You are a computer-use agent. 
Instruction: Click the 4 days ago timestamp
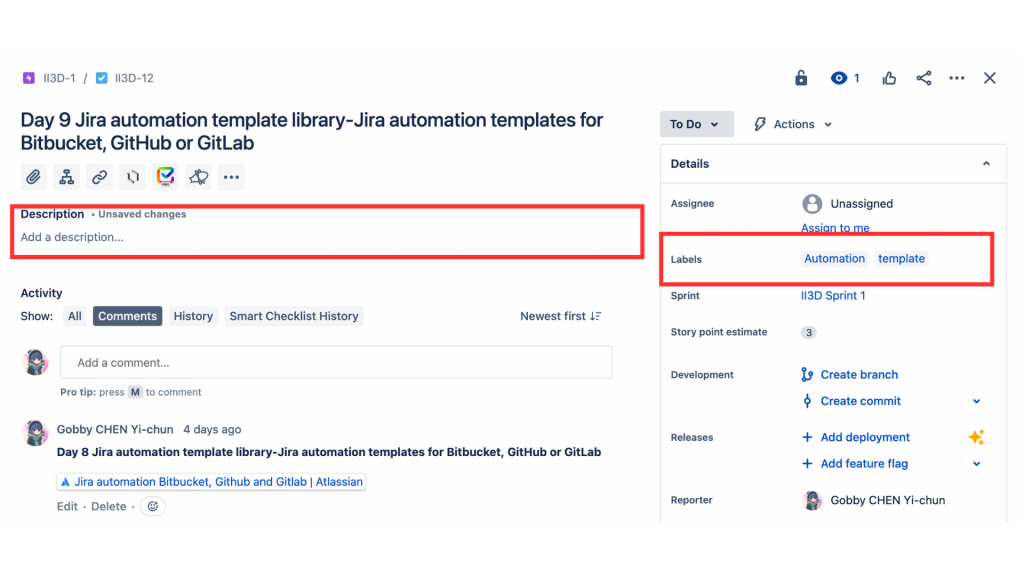pyautogui.click(x=212, y=430)
